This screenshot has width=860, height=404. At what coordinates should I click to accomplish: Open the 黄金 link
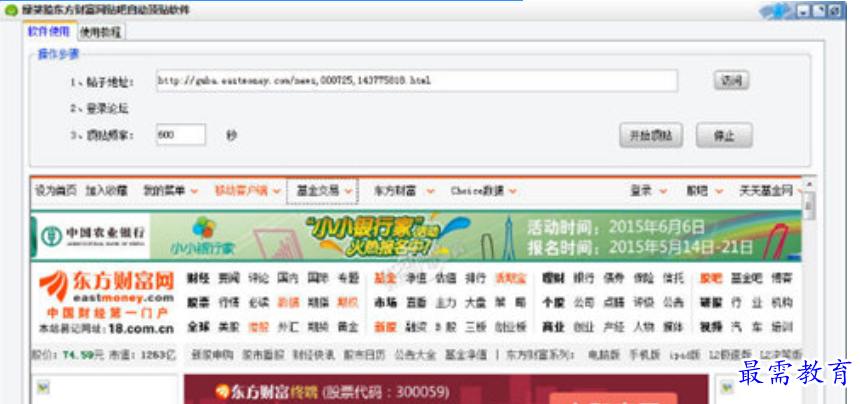tap(348, 327)
